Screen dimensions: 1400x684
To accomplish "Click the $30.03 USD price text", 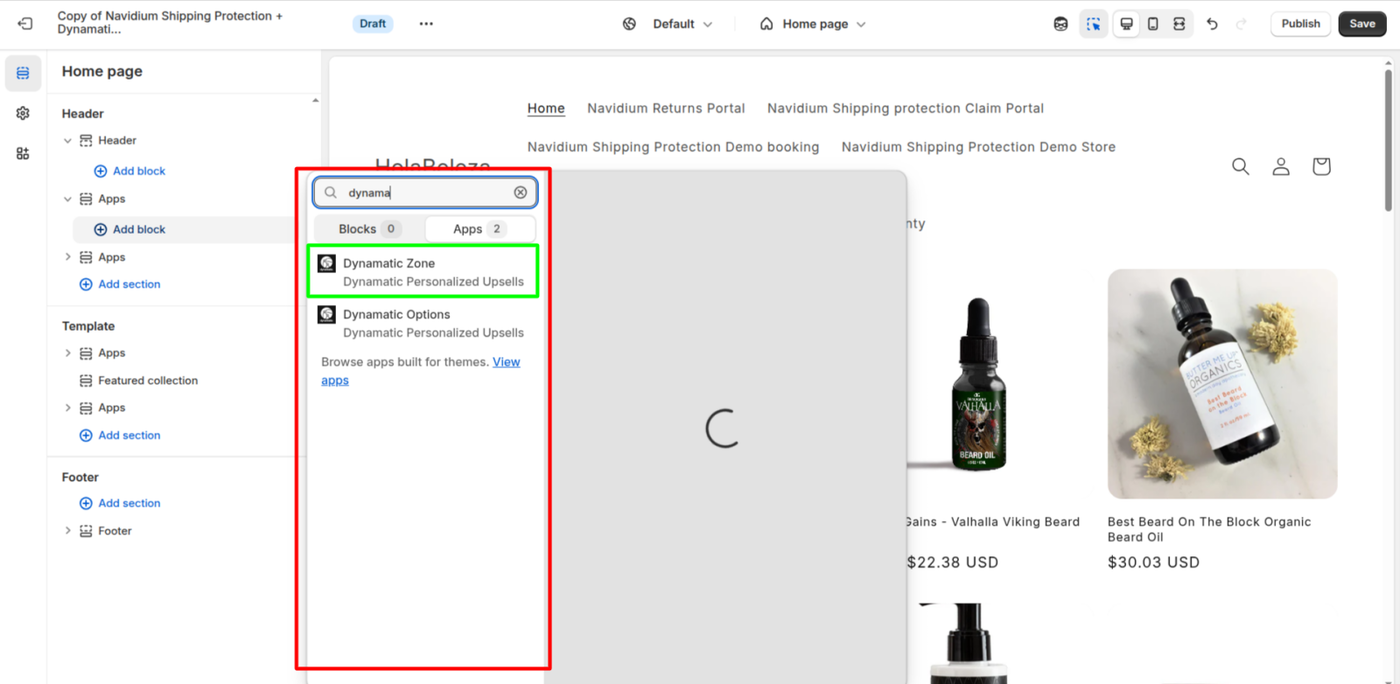I will tap(1153, 562).
